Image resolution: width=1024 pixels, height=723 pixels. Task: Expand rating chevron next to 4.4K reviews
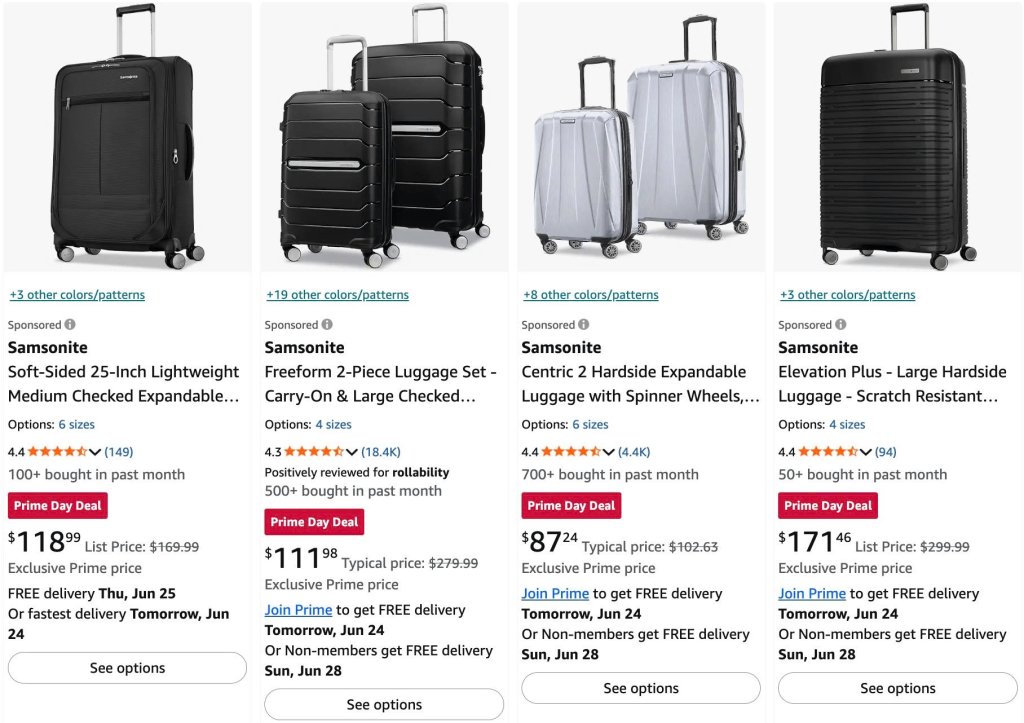point(608,452)
